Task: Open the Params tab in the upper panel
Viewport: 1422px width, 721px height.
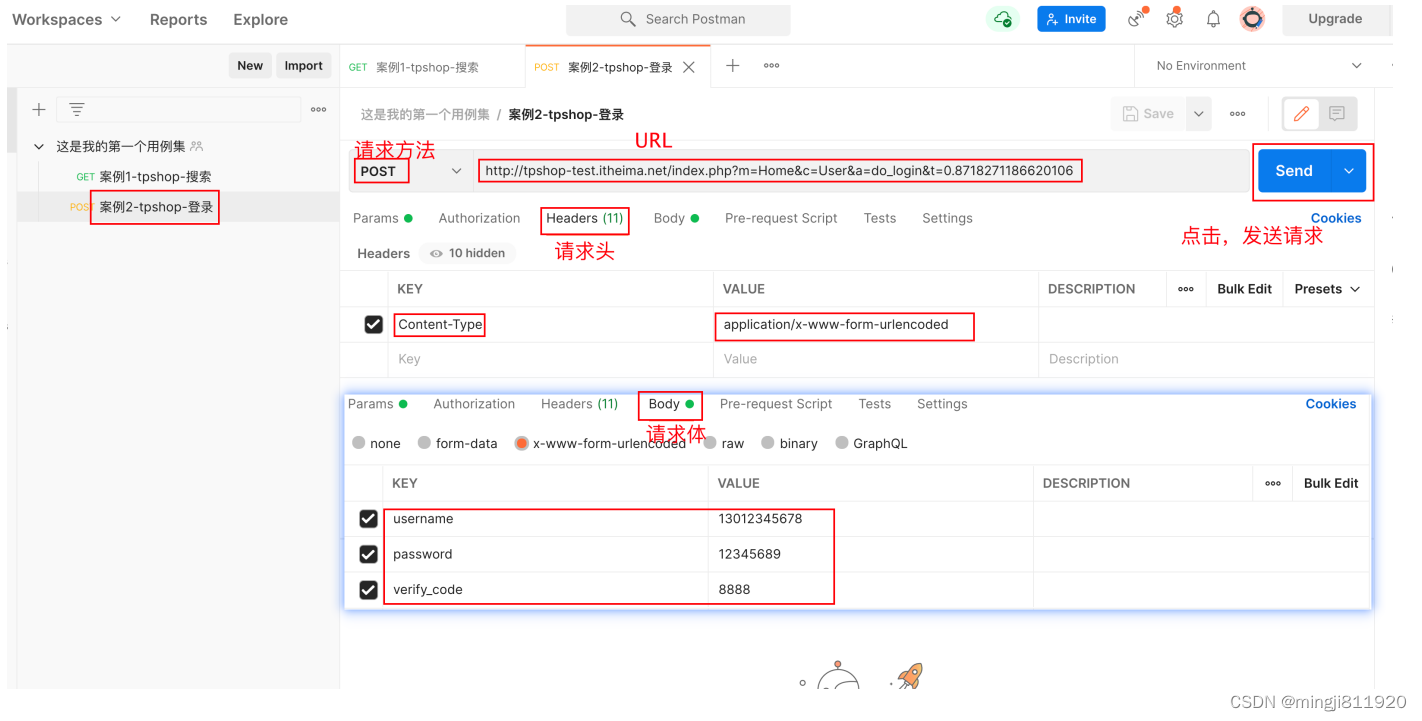Action: [x=381, y=218]
